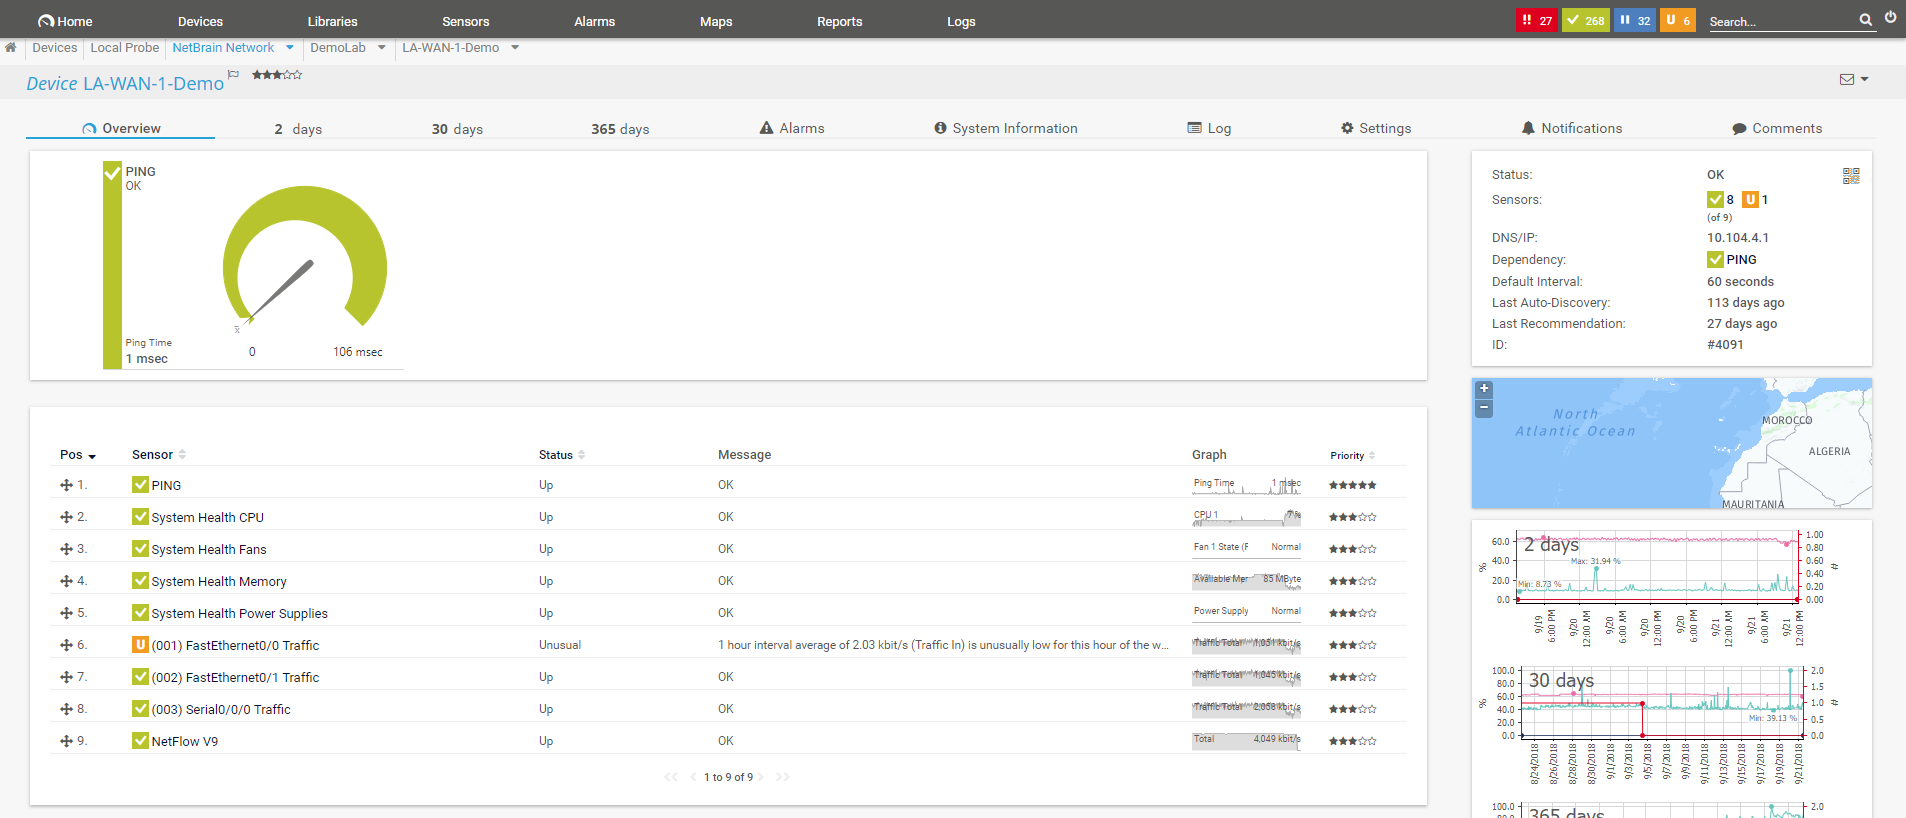This screenshot has width=1906, height=818.
Task: Click the logout power icon
Action: point(1890,18)
